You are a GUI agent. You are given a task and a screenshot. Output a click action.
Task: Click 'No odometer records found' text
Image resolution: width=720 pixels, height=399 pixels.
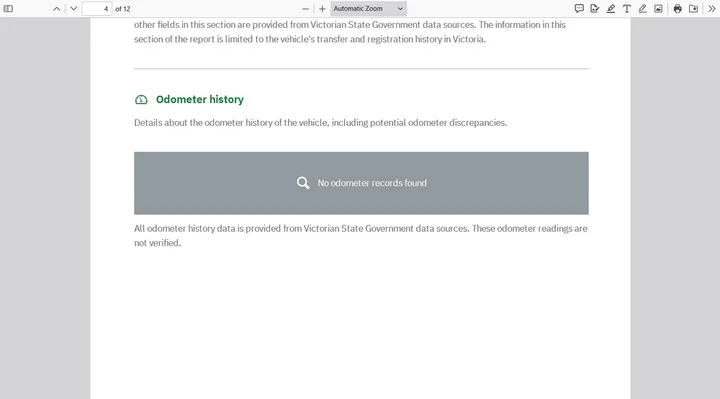pos(372,183)
